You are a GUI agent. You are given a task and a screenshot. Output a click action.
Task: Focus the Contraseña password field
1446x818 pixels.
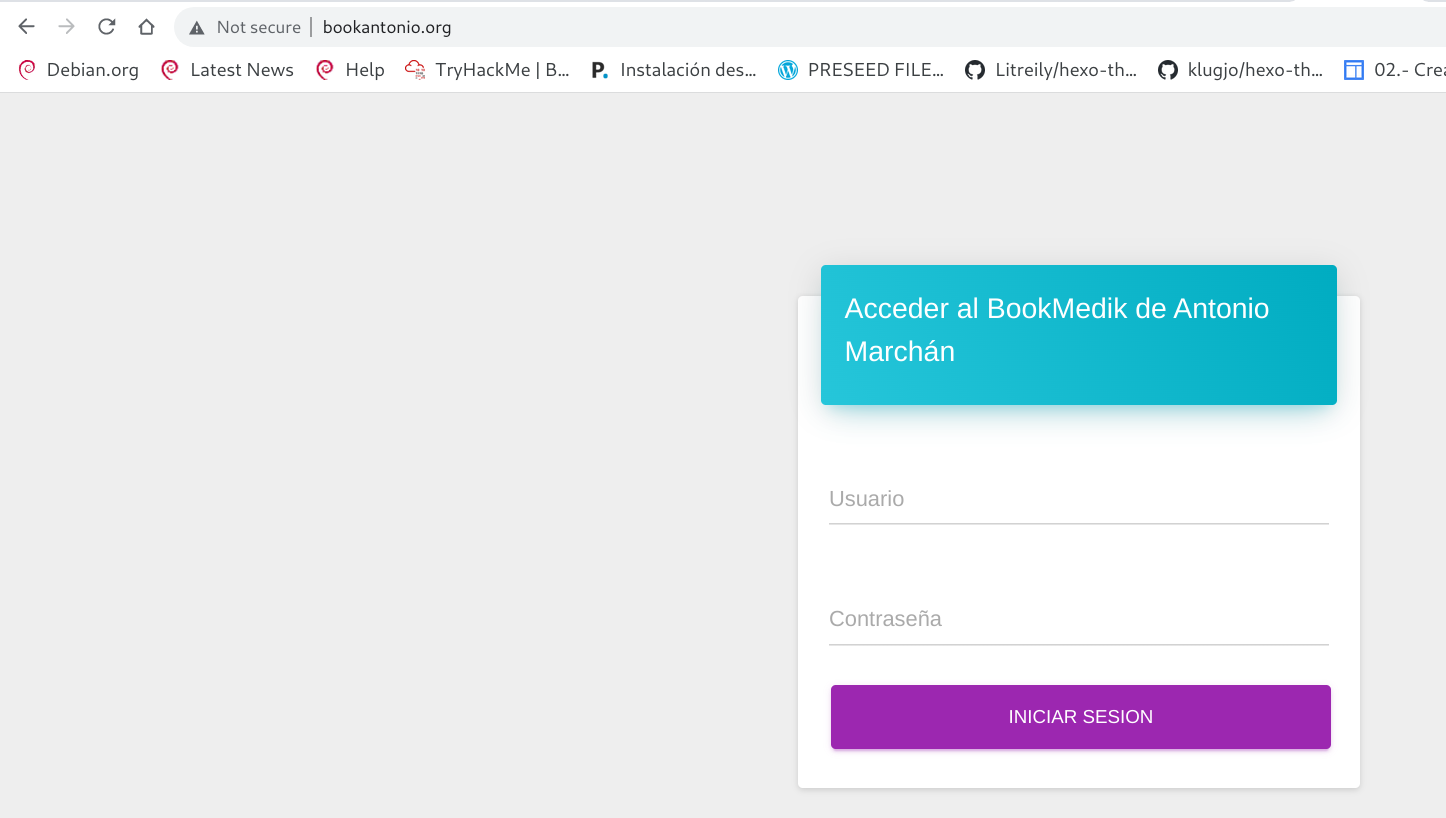1078,620
